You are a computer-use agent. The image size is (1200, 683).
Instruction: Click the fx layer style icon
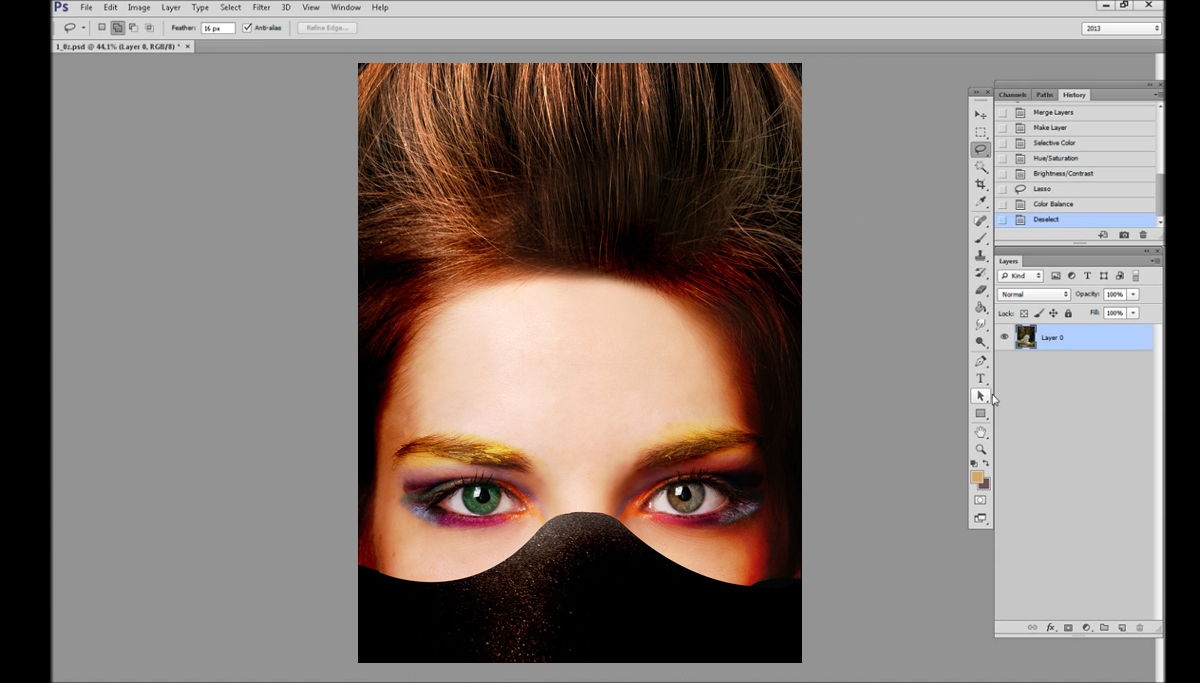coord(1050,628)
